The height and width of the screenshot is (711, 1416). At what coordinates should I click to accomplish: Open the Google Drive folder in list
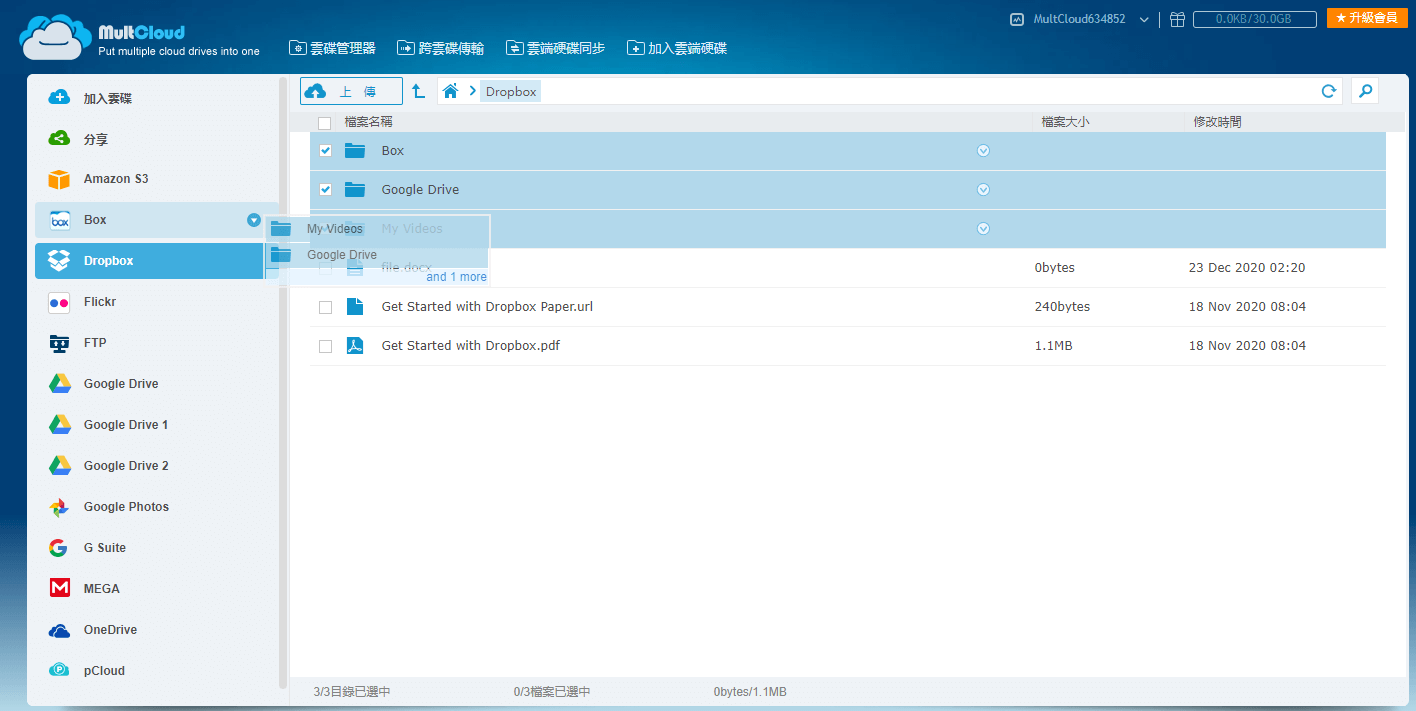tap(420, 190)
